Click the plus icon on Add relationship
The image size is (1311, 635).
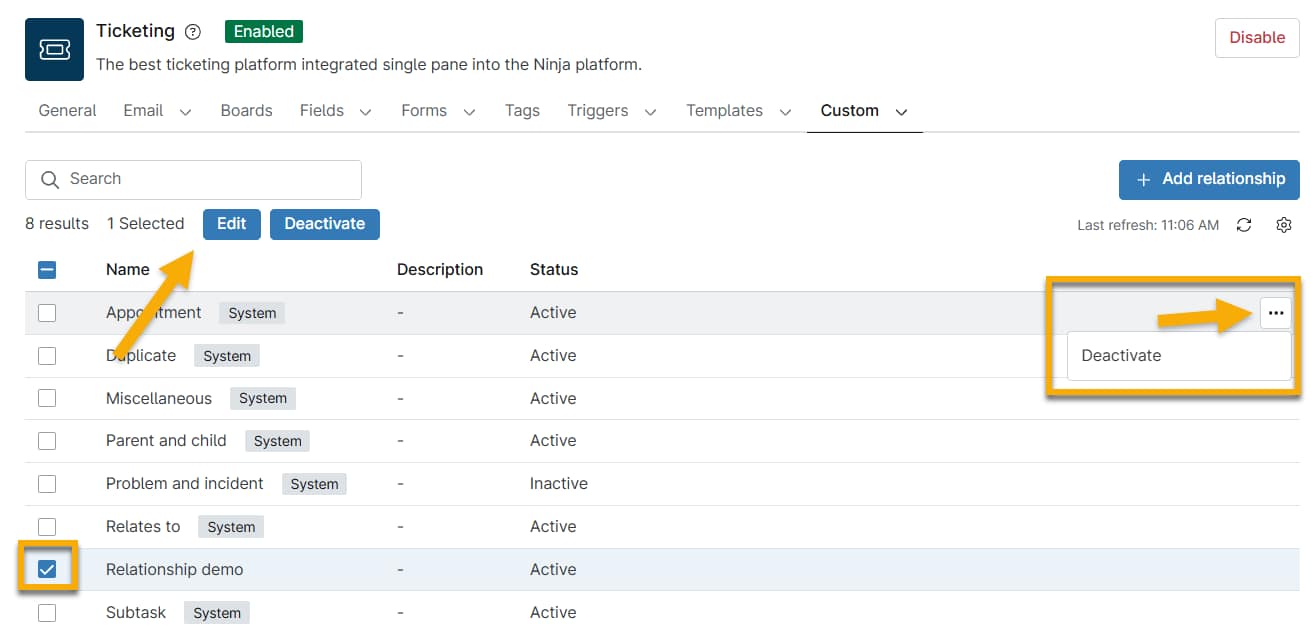point(1142,179)
